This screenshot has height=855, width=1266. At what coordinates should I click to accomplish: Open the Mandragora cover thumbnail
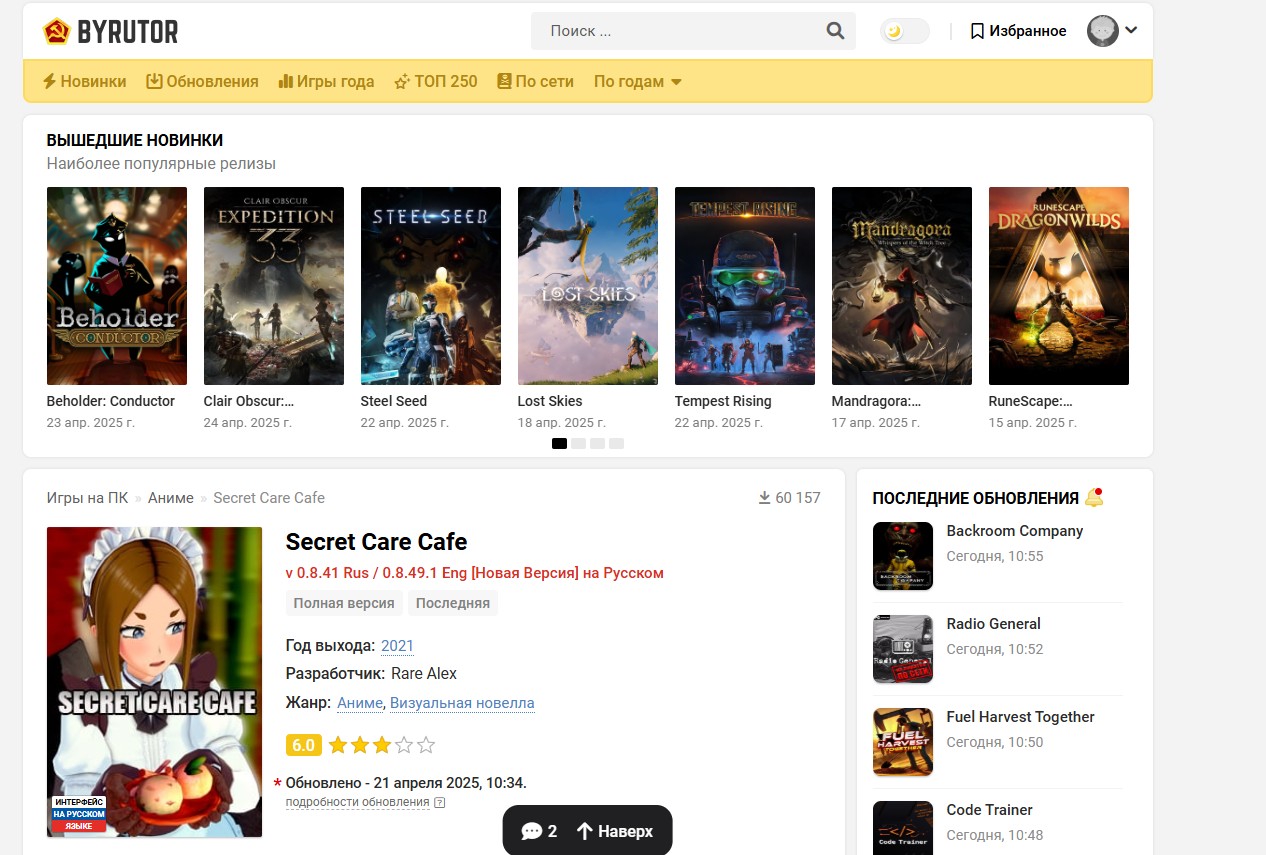click(902, 286)
